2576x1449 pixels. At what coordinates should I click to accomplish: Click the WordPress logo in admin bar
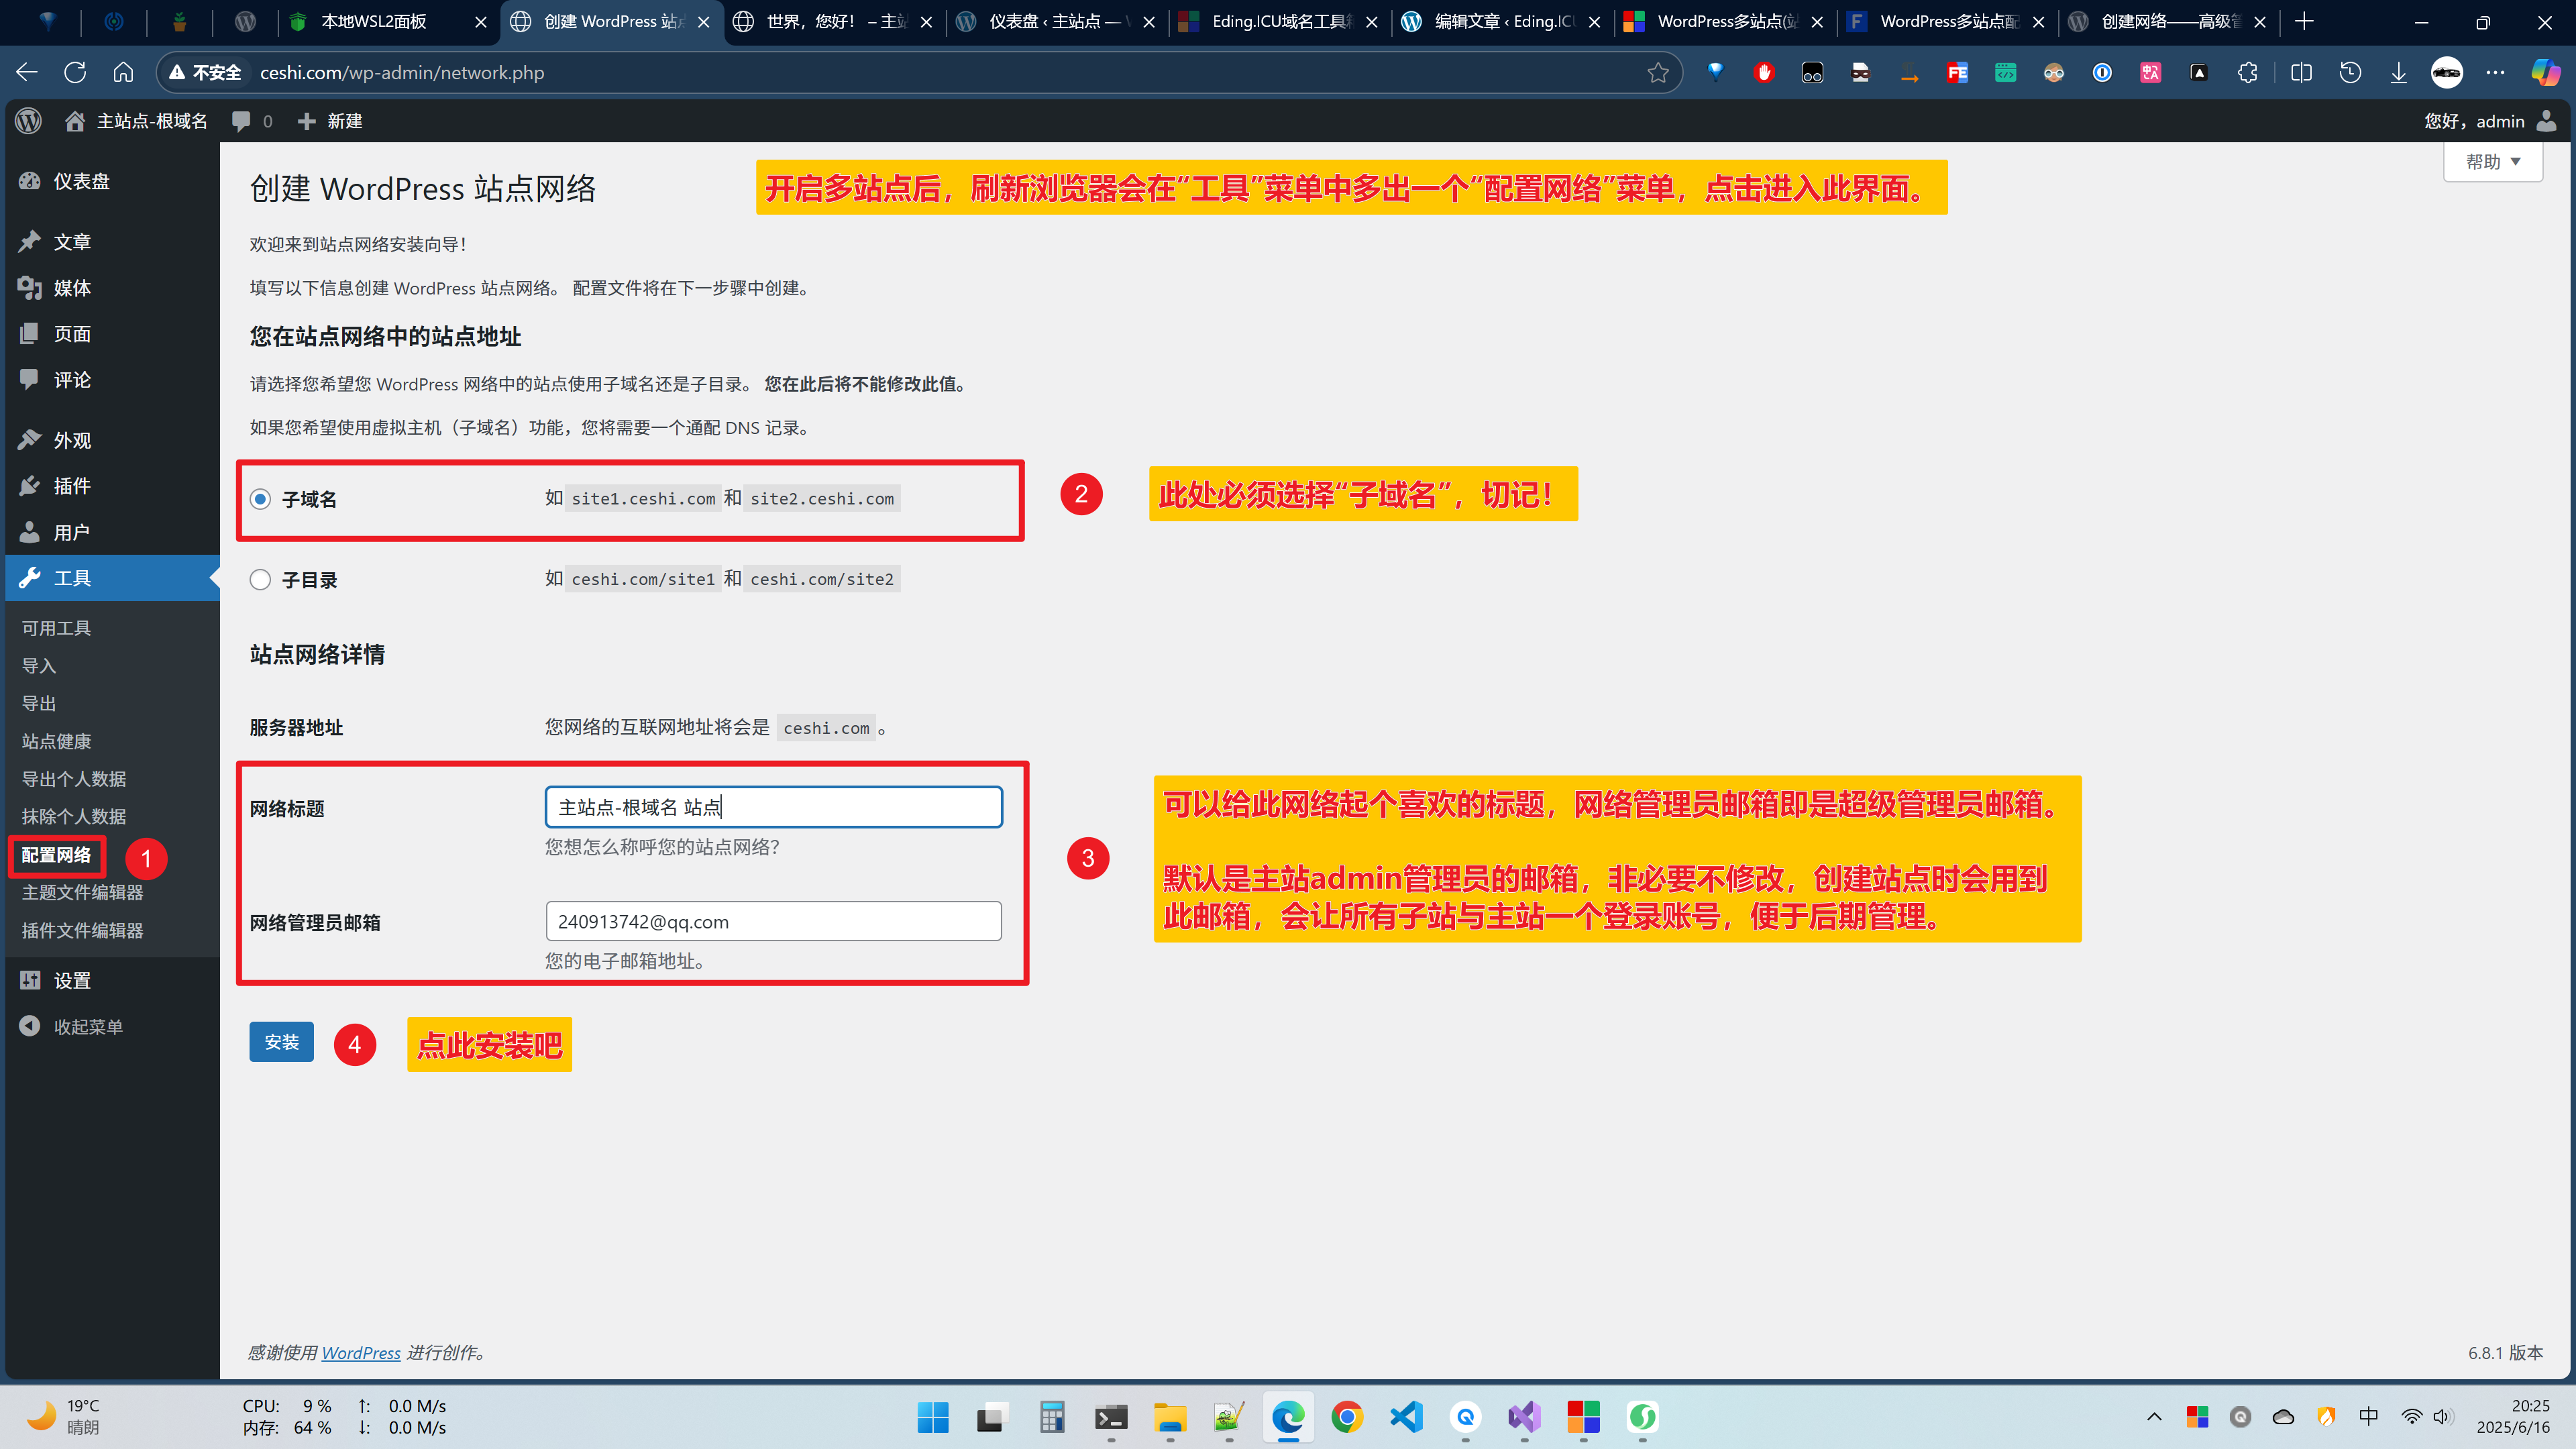[29, 121]
